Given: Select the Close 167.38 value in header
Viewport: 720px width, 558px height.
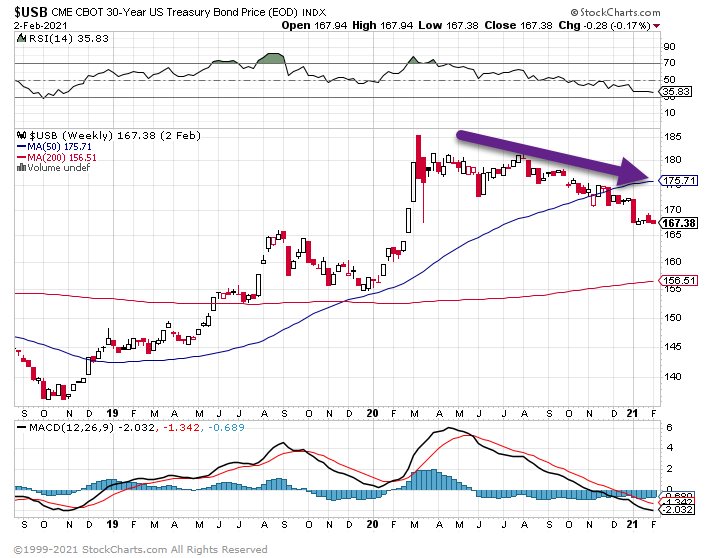Looking at the screenshot, I should (518, 25).
